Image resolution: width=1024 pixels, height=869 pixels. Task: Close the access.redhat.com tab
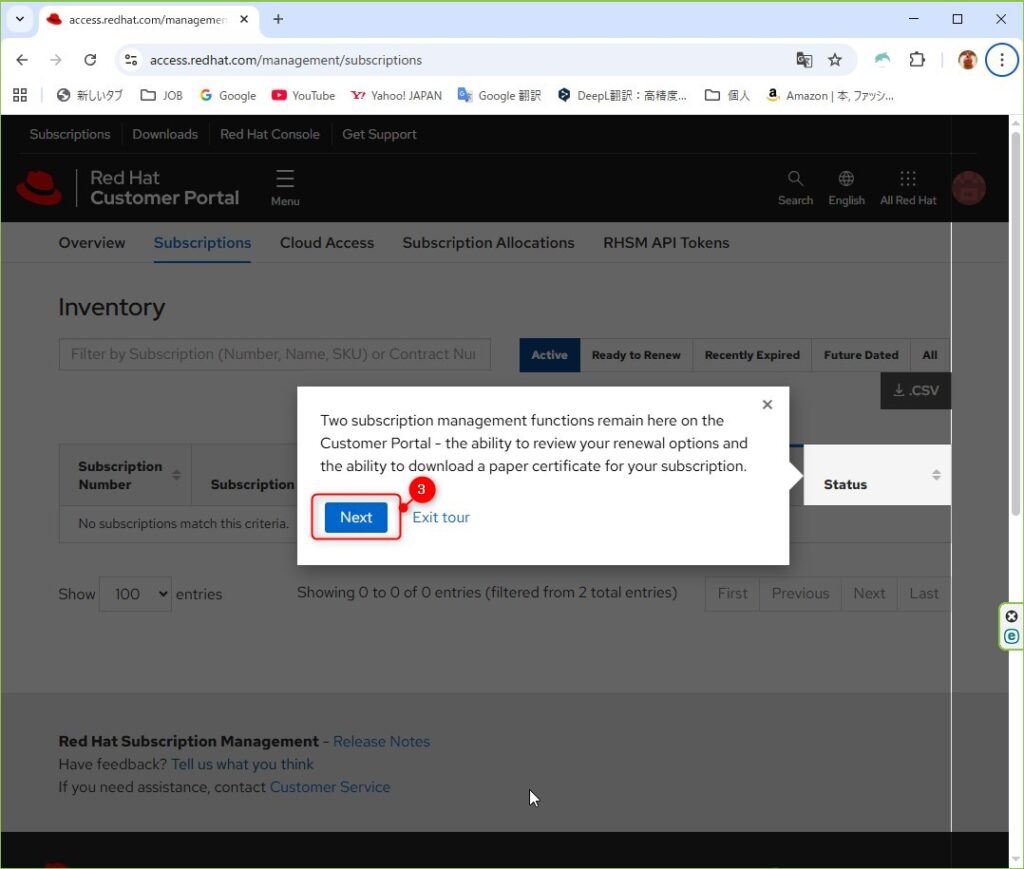tap(244, 19)
